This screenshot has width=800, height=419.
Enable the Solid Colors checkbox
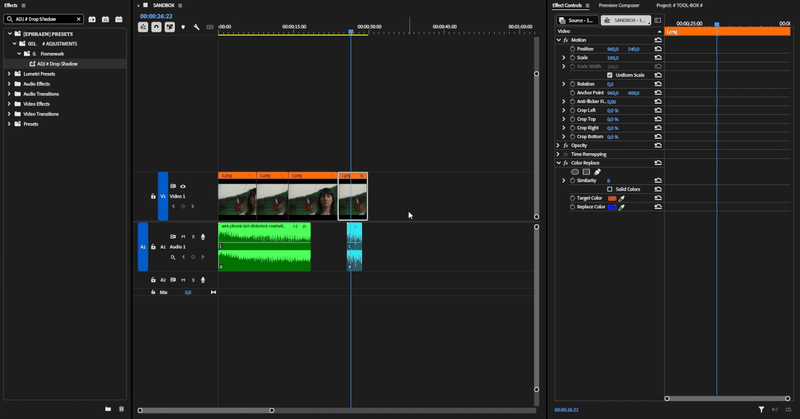tap(610, 189)
